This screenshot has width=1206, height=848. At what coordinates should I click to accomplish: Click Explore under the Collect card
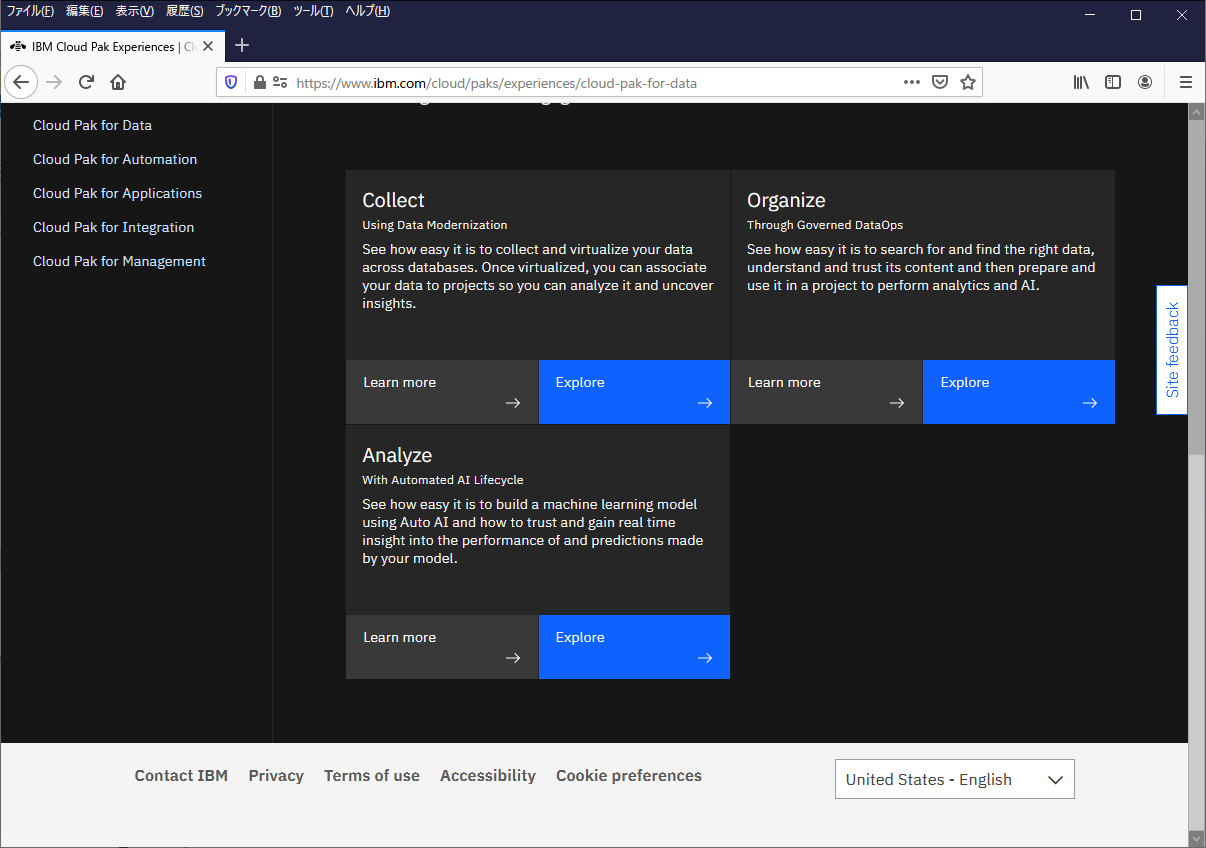pos(634,392)
